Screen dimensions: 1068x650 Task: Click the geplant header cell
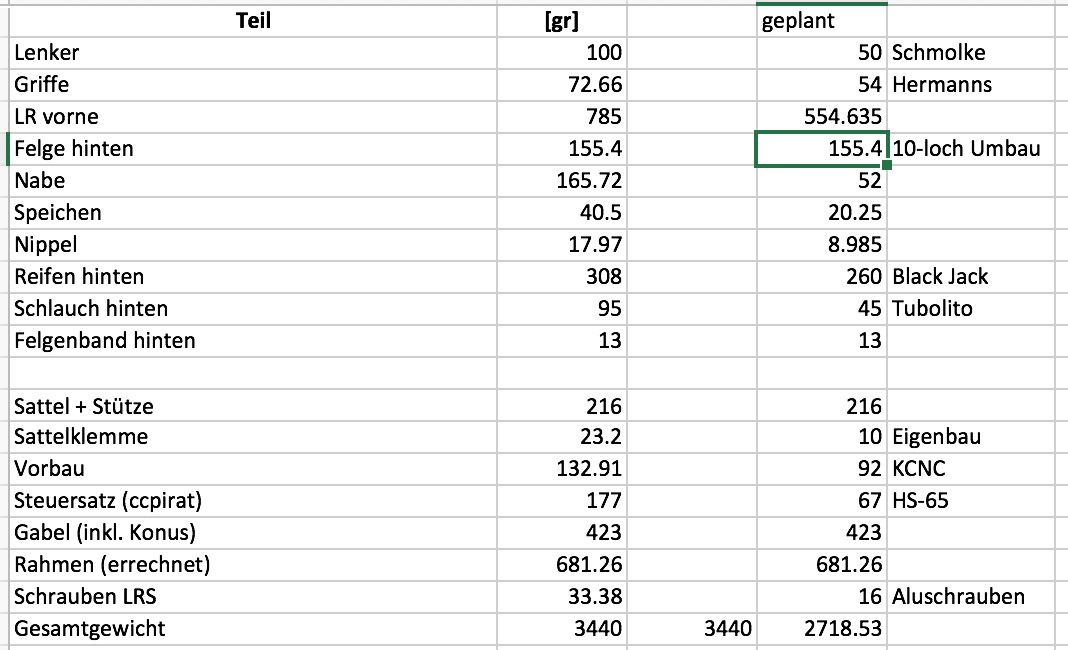click(821, 20)
